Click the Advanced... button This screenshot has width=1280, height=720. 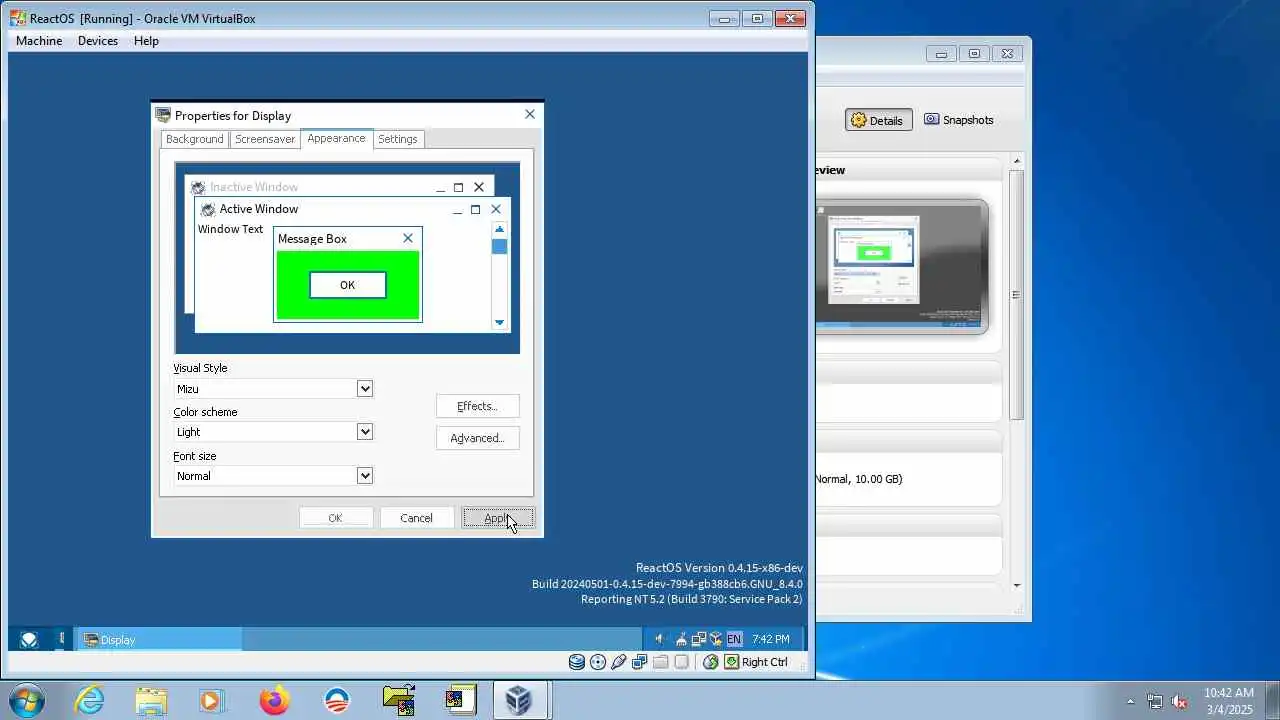point(477,438)
